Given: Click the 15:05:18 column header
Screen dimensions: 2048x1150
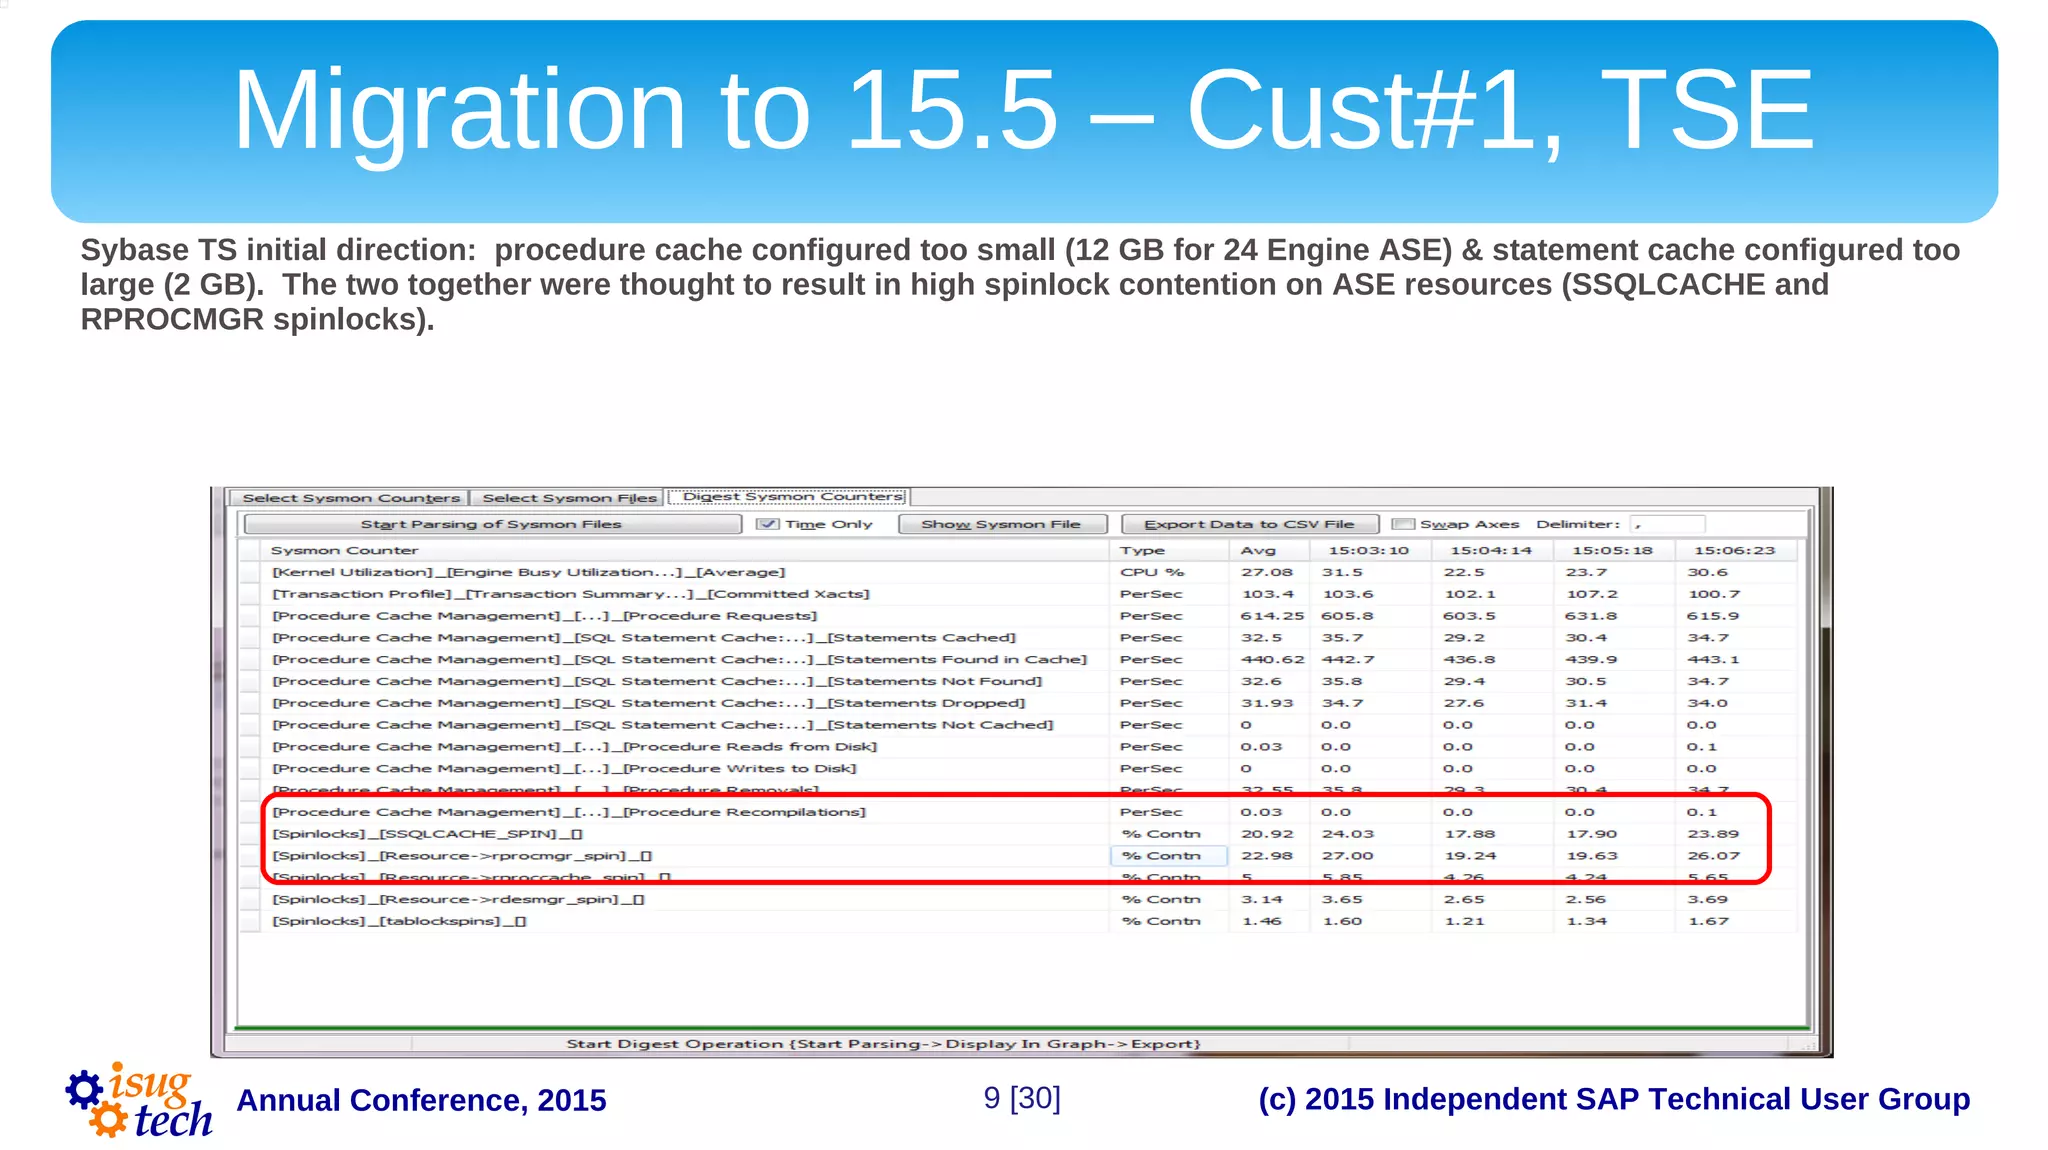Looking at the screenshot, I should 1613,550.
